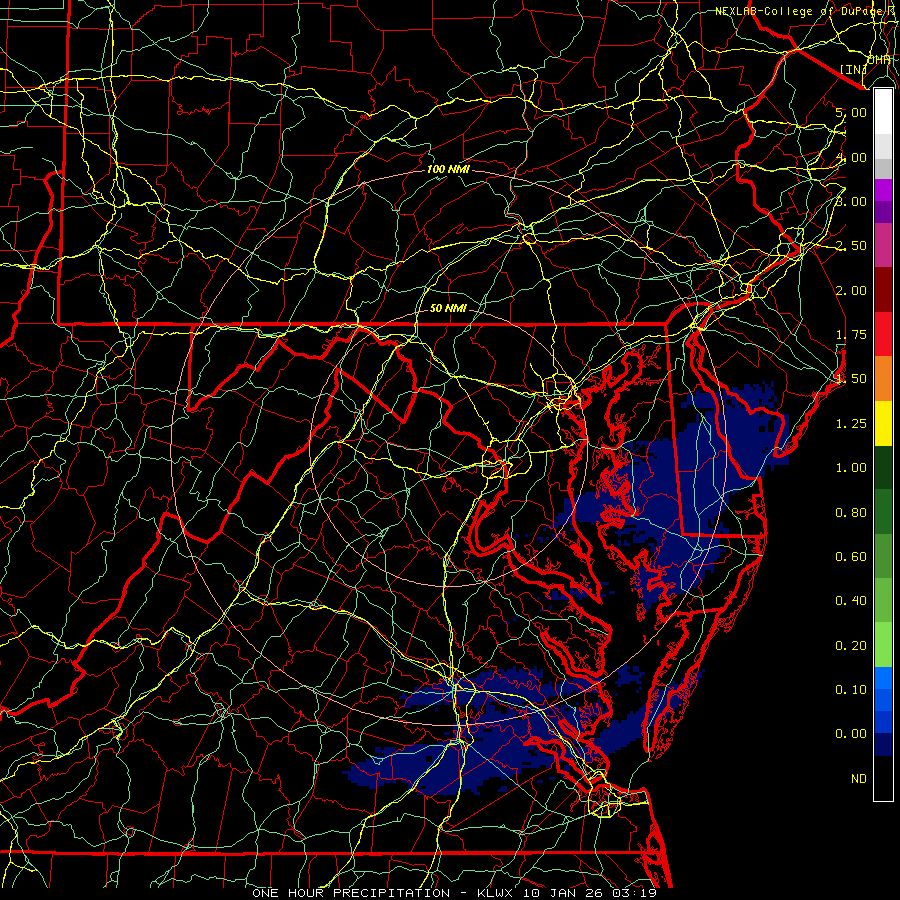Click the 0.60 legend value
The height and width of the screenshot is (900, 900).
(851, 557)
